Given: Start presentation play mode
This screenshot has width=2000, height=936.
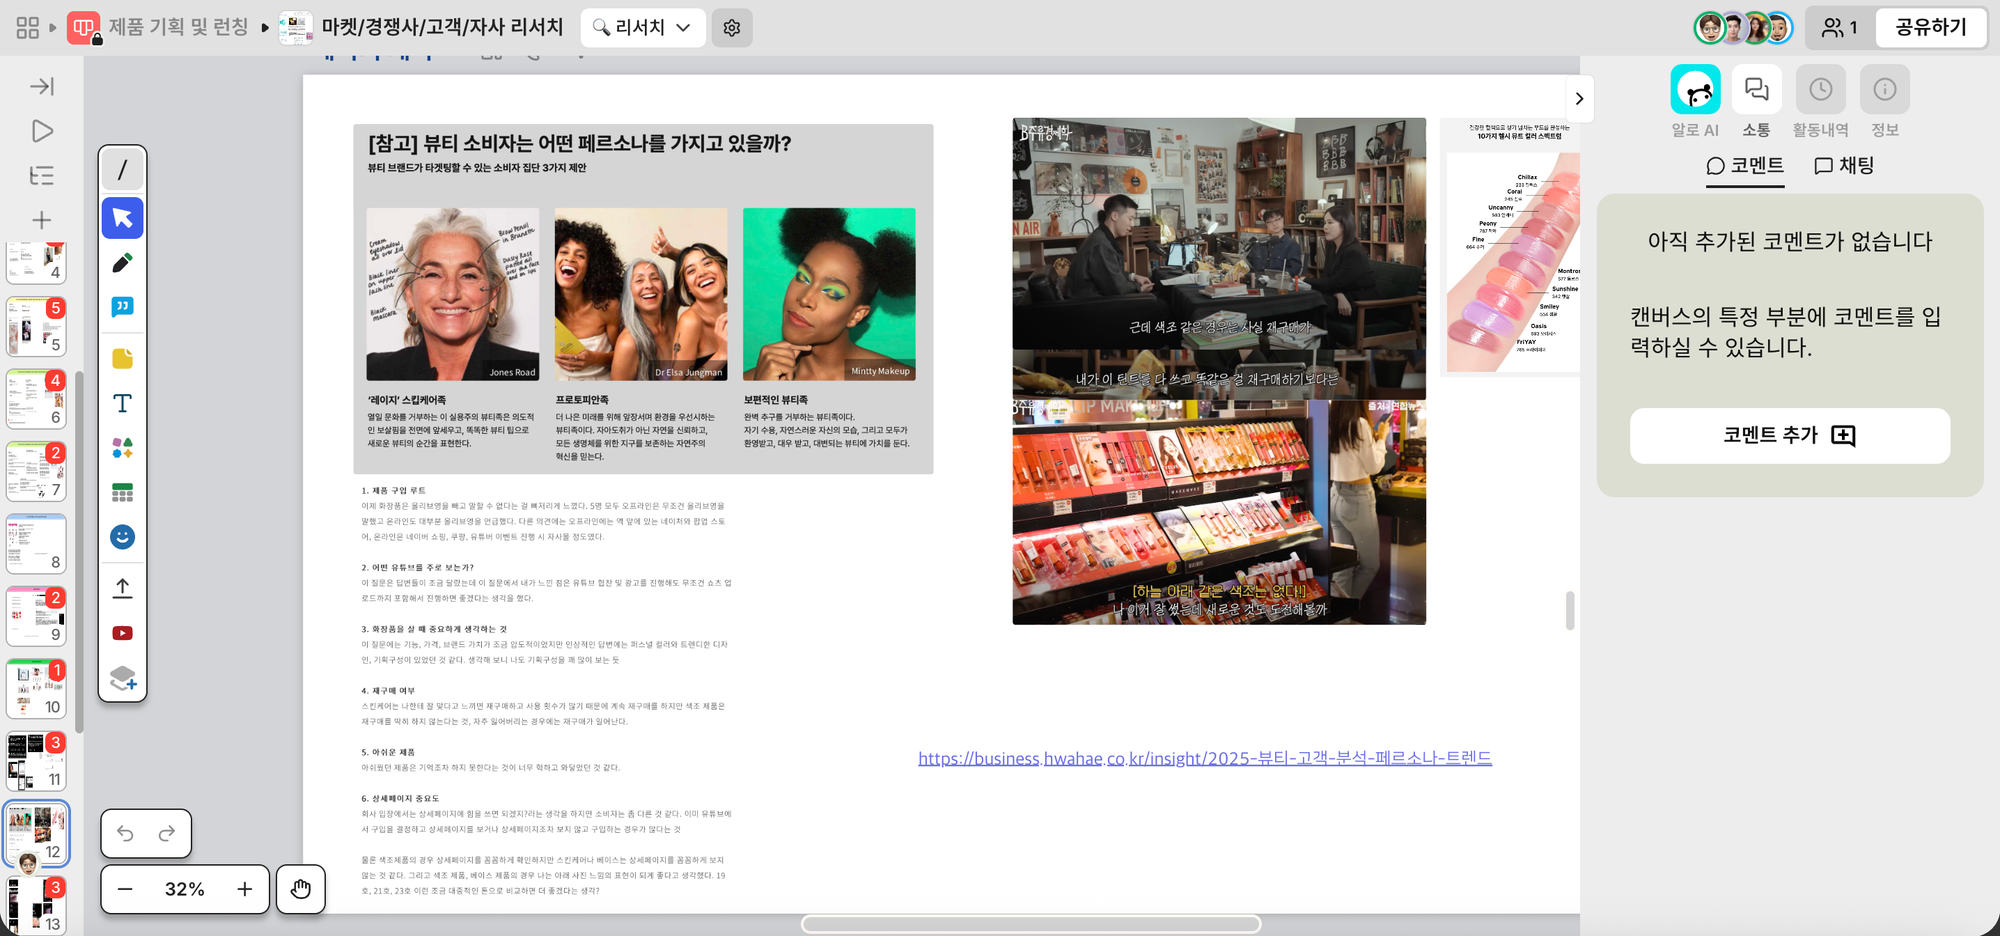Looking at the screenshot, I should [x=42, y=131].
